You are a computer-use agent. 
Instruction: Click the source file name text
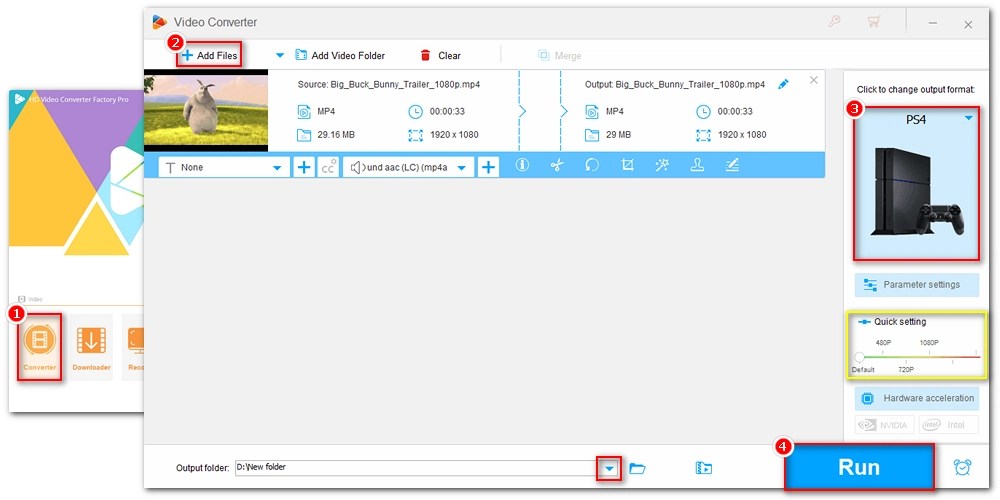tap(388, 84)
